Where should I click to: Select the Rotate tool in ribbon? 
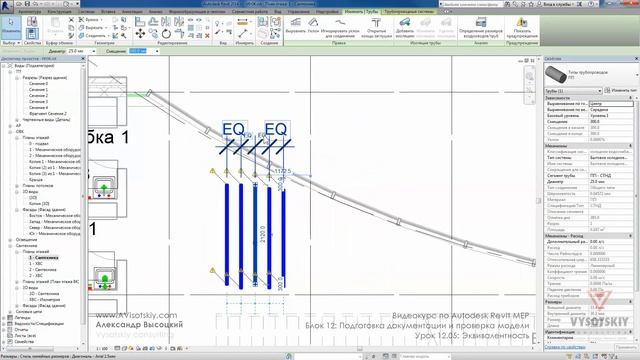click(166, 33)
